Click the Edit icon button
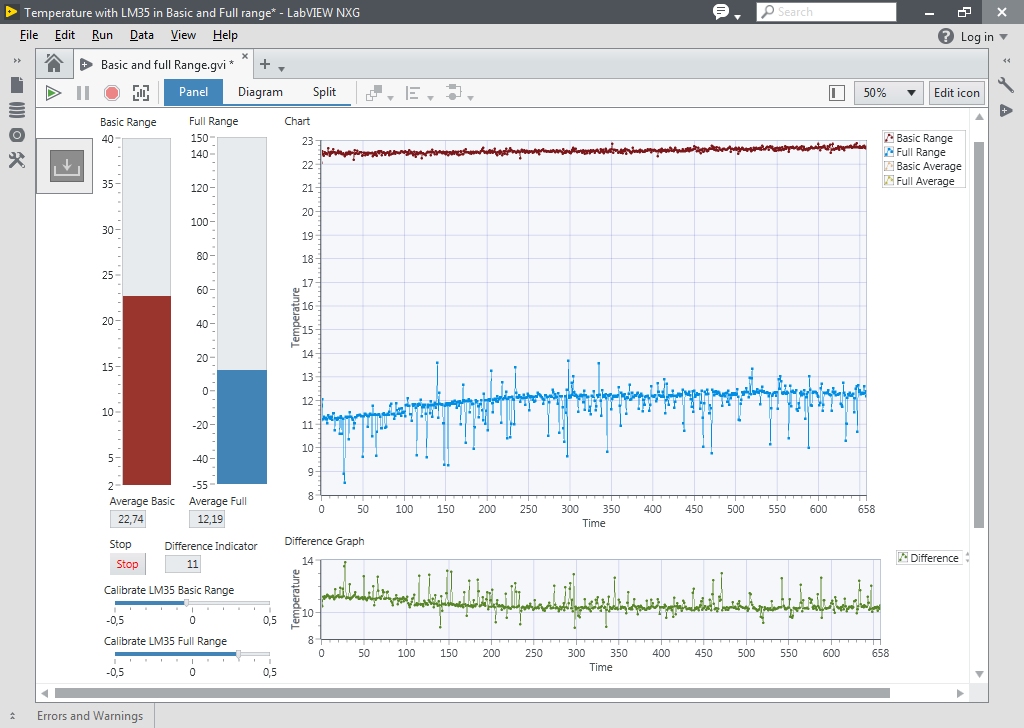Screen dimensions: 1024x728 click(957, 93)
